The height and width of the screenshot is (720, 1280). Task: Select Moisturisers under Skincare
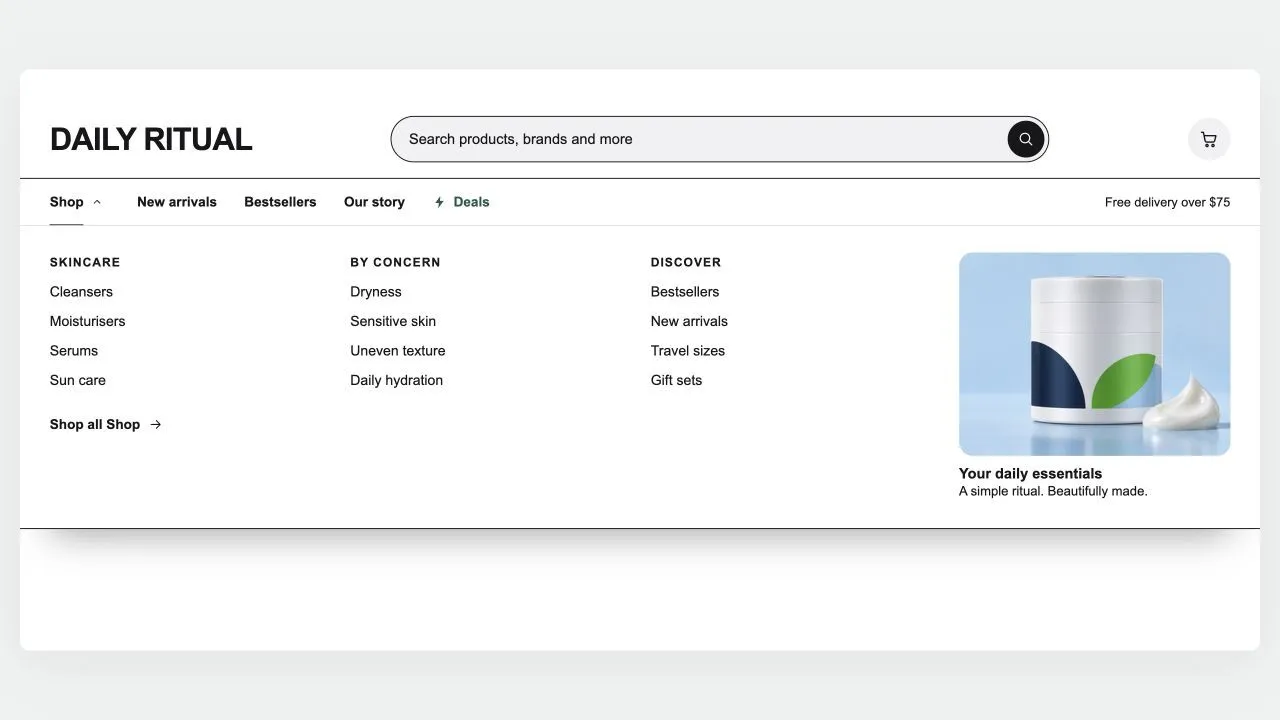pyautogui.click(x=88, y=321)
